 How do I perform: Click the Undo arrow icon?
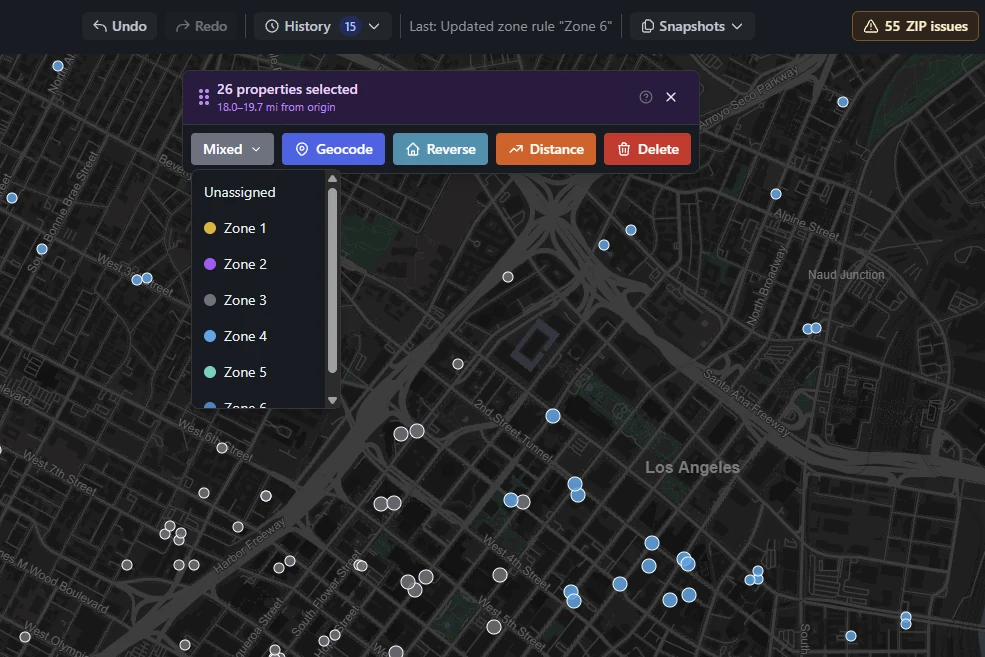point(99,26)
